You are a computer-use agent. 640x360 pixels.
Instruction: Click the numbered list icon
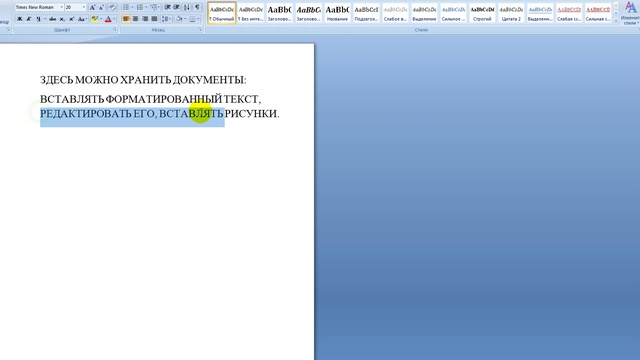(140, 7)
